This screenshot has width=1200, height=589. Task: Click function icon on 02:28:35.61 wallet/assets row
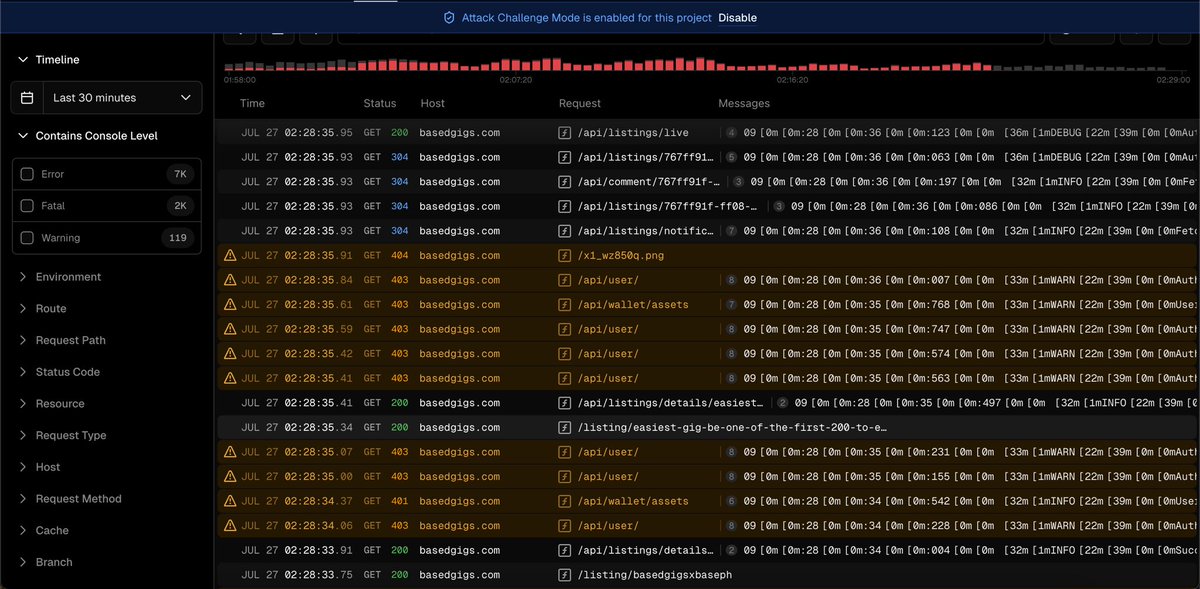tap(565, 305)
